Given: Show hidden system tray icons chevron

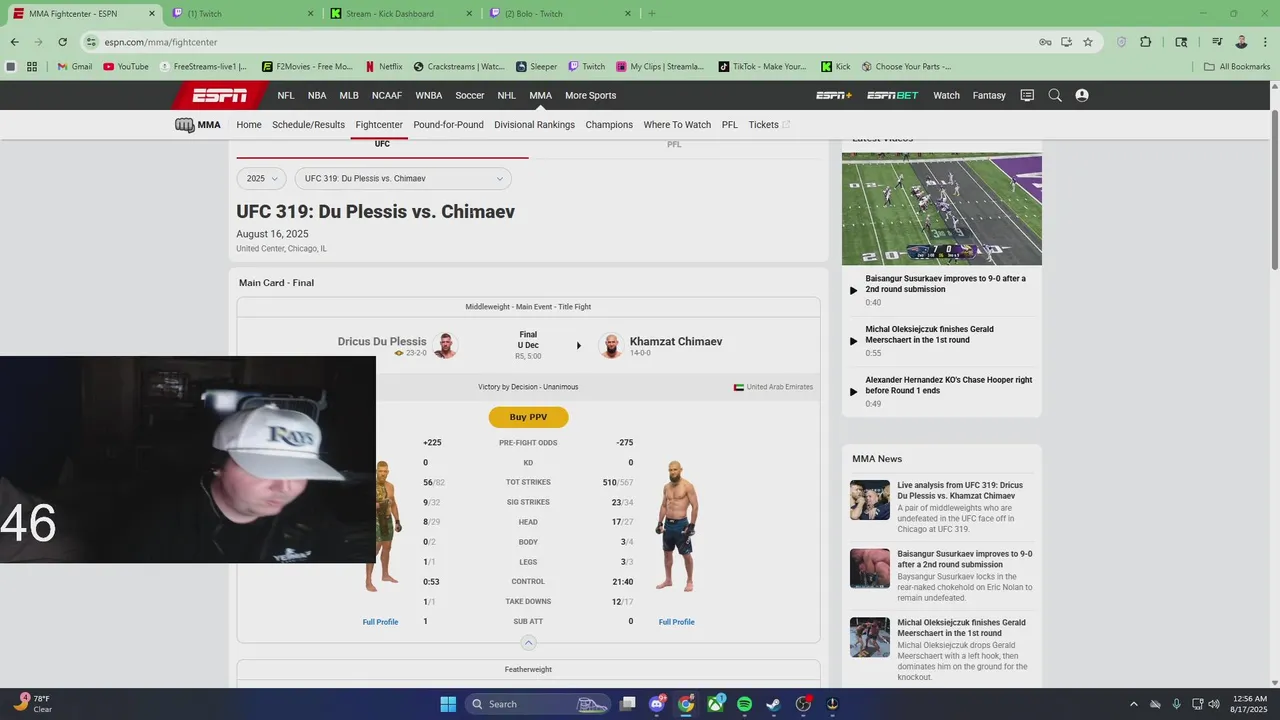Looking at the screenshot, I should click(1133, 704).
